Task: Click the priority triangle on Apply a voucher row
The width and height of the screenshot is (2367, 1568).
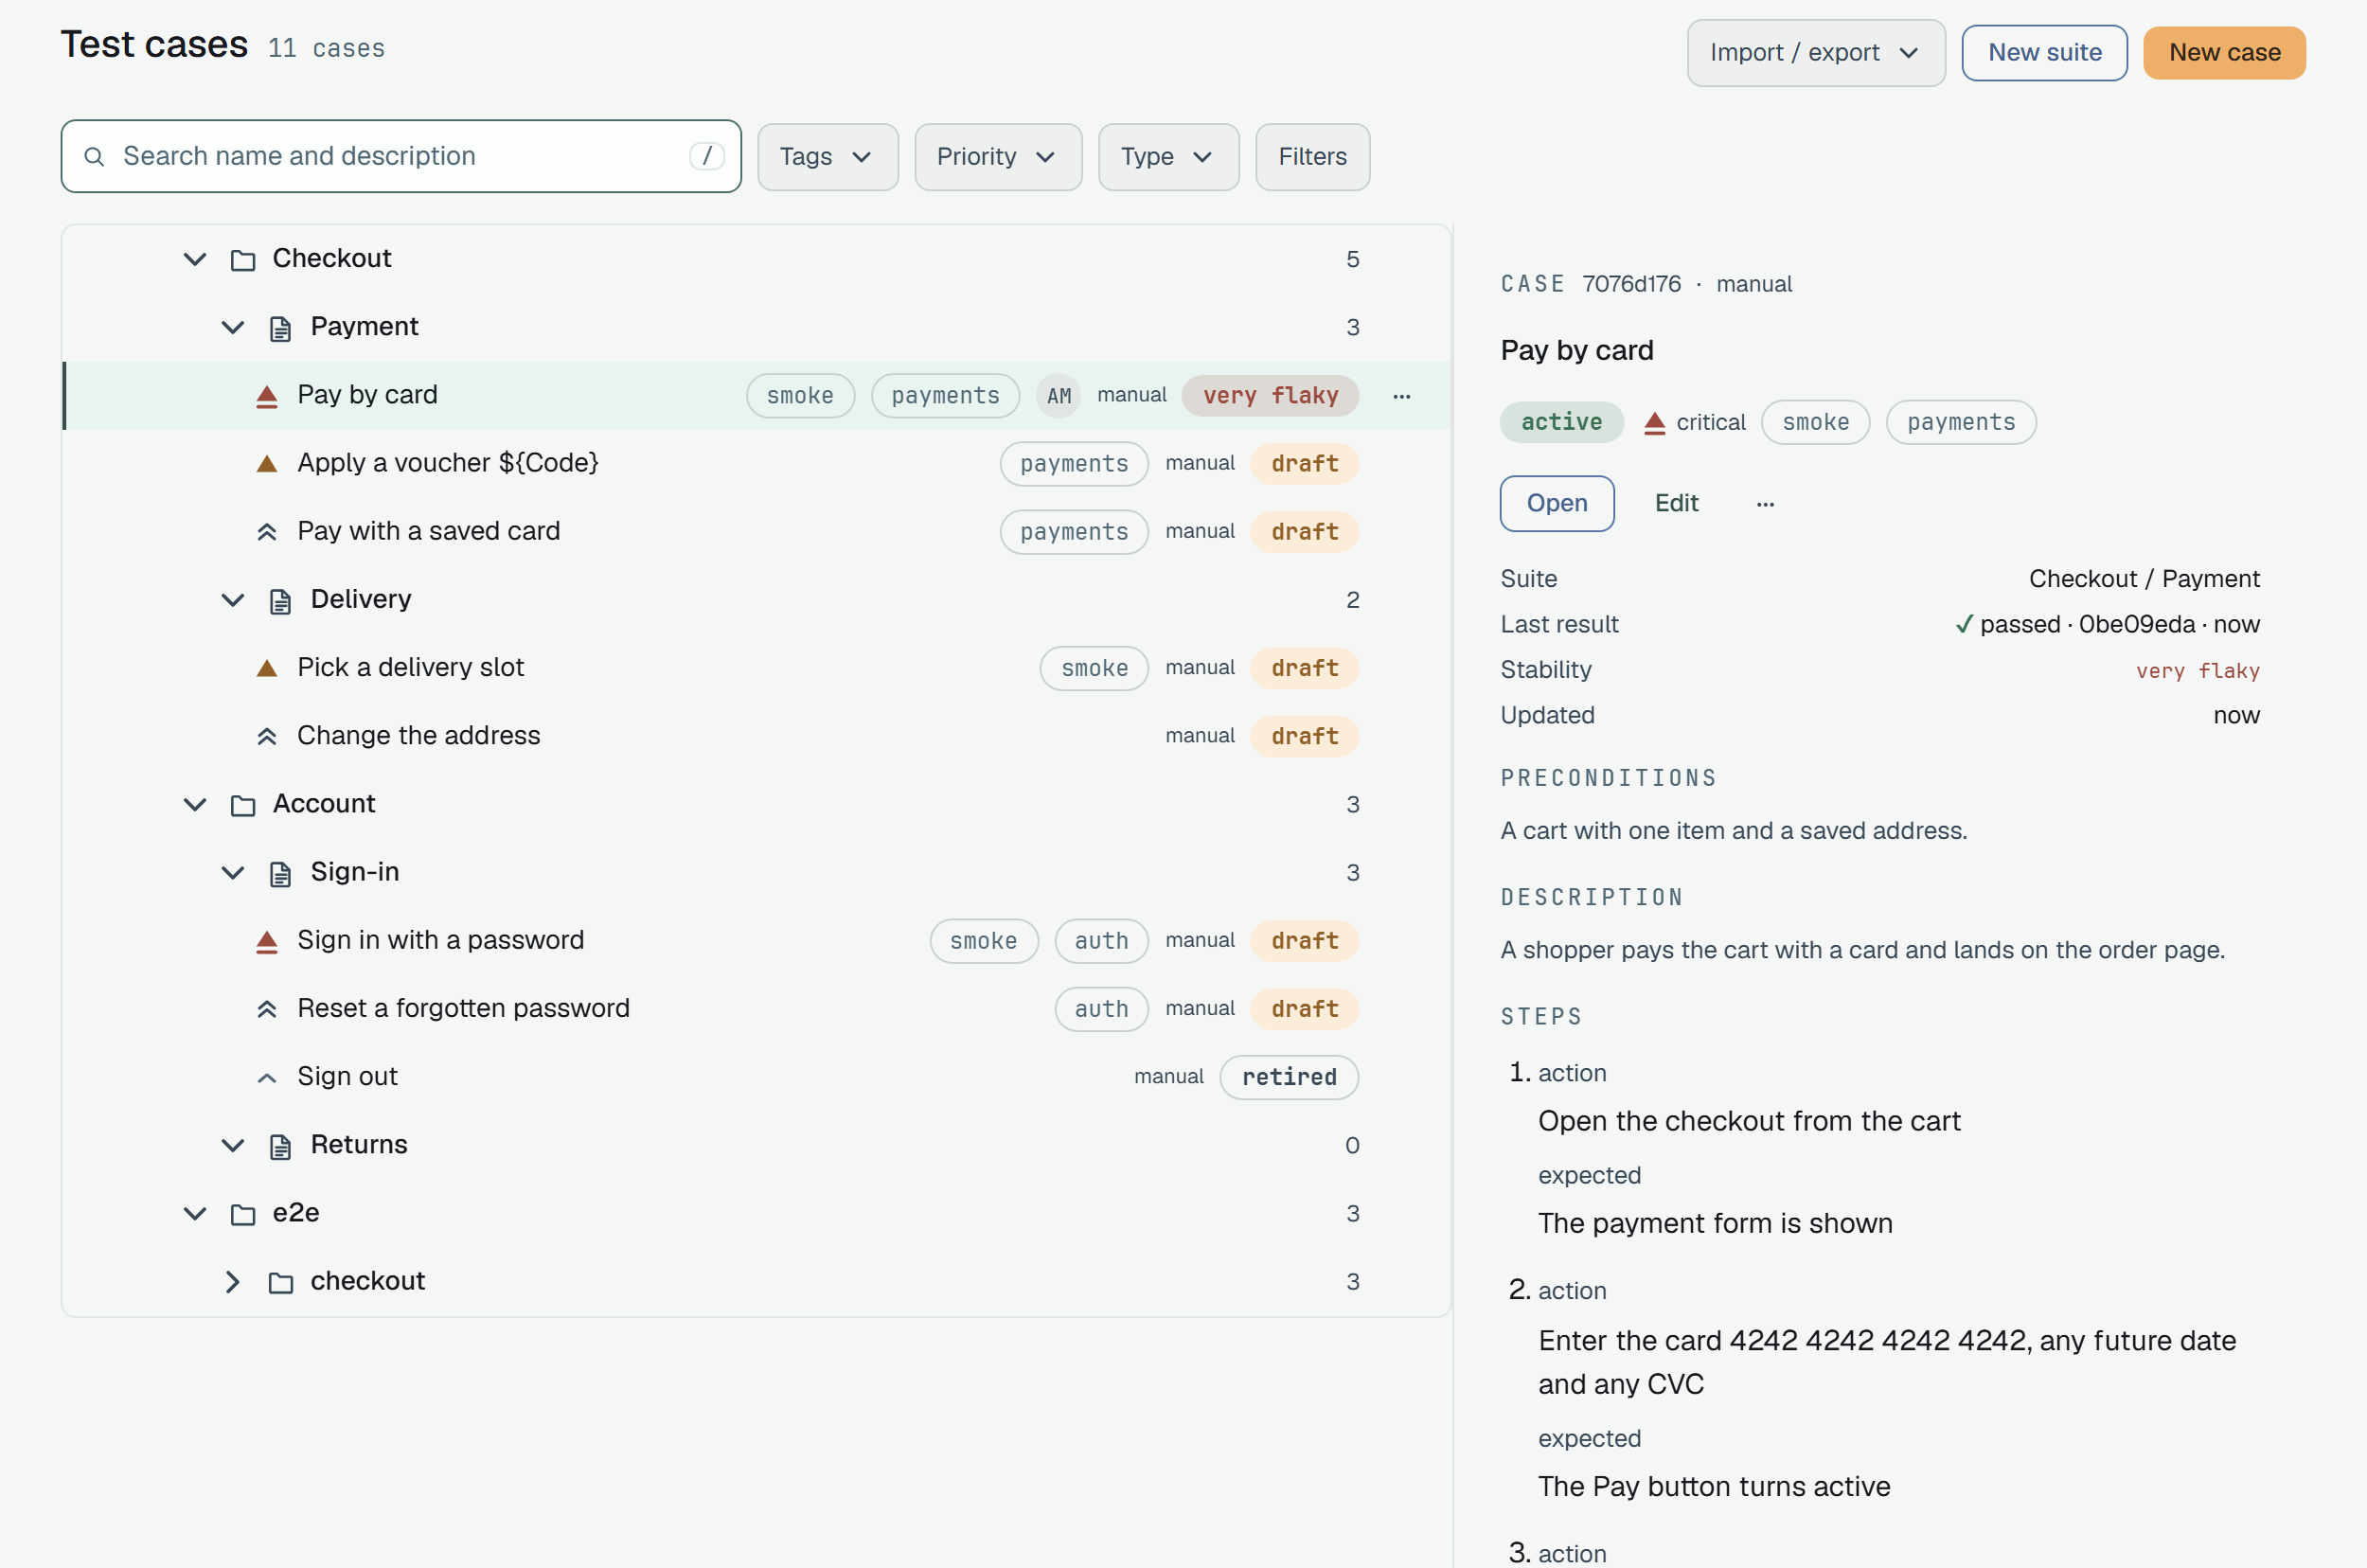Action: point(267,464)
